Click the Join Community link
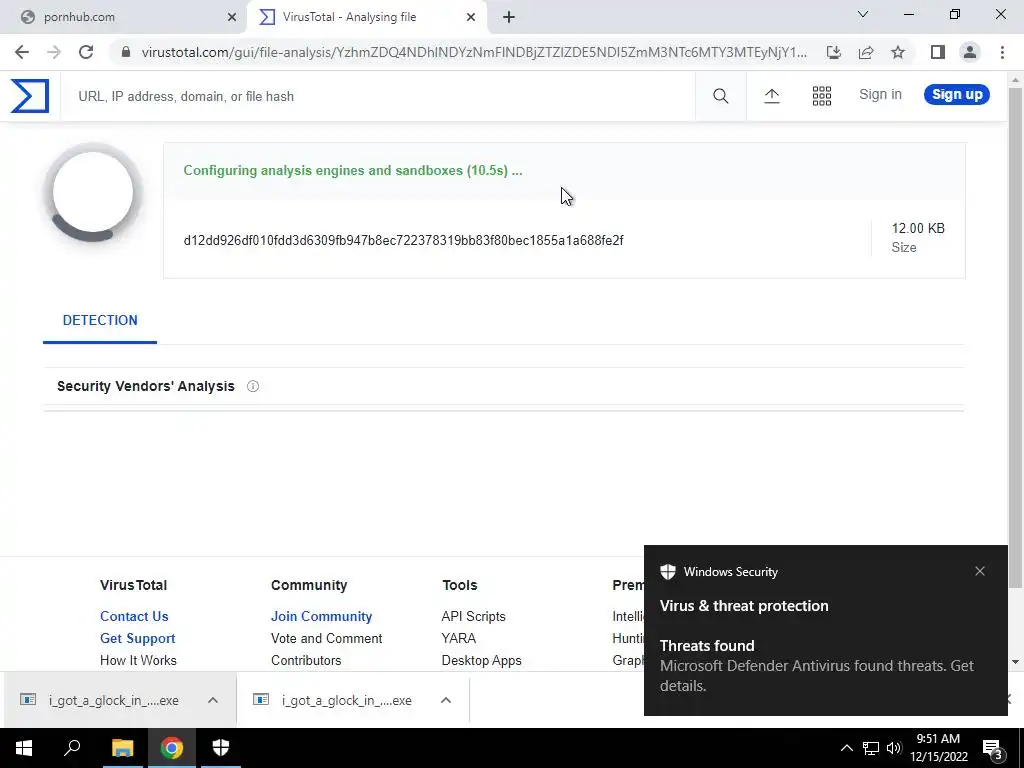This screenshot has height=768, width=1024. point(321,616)
